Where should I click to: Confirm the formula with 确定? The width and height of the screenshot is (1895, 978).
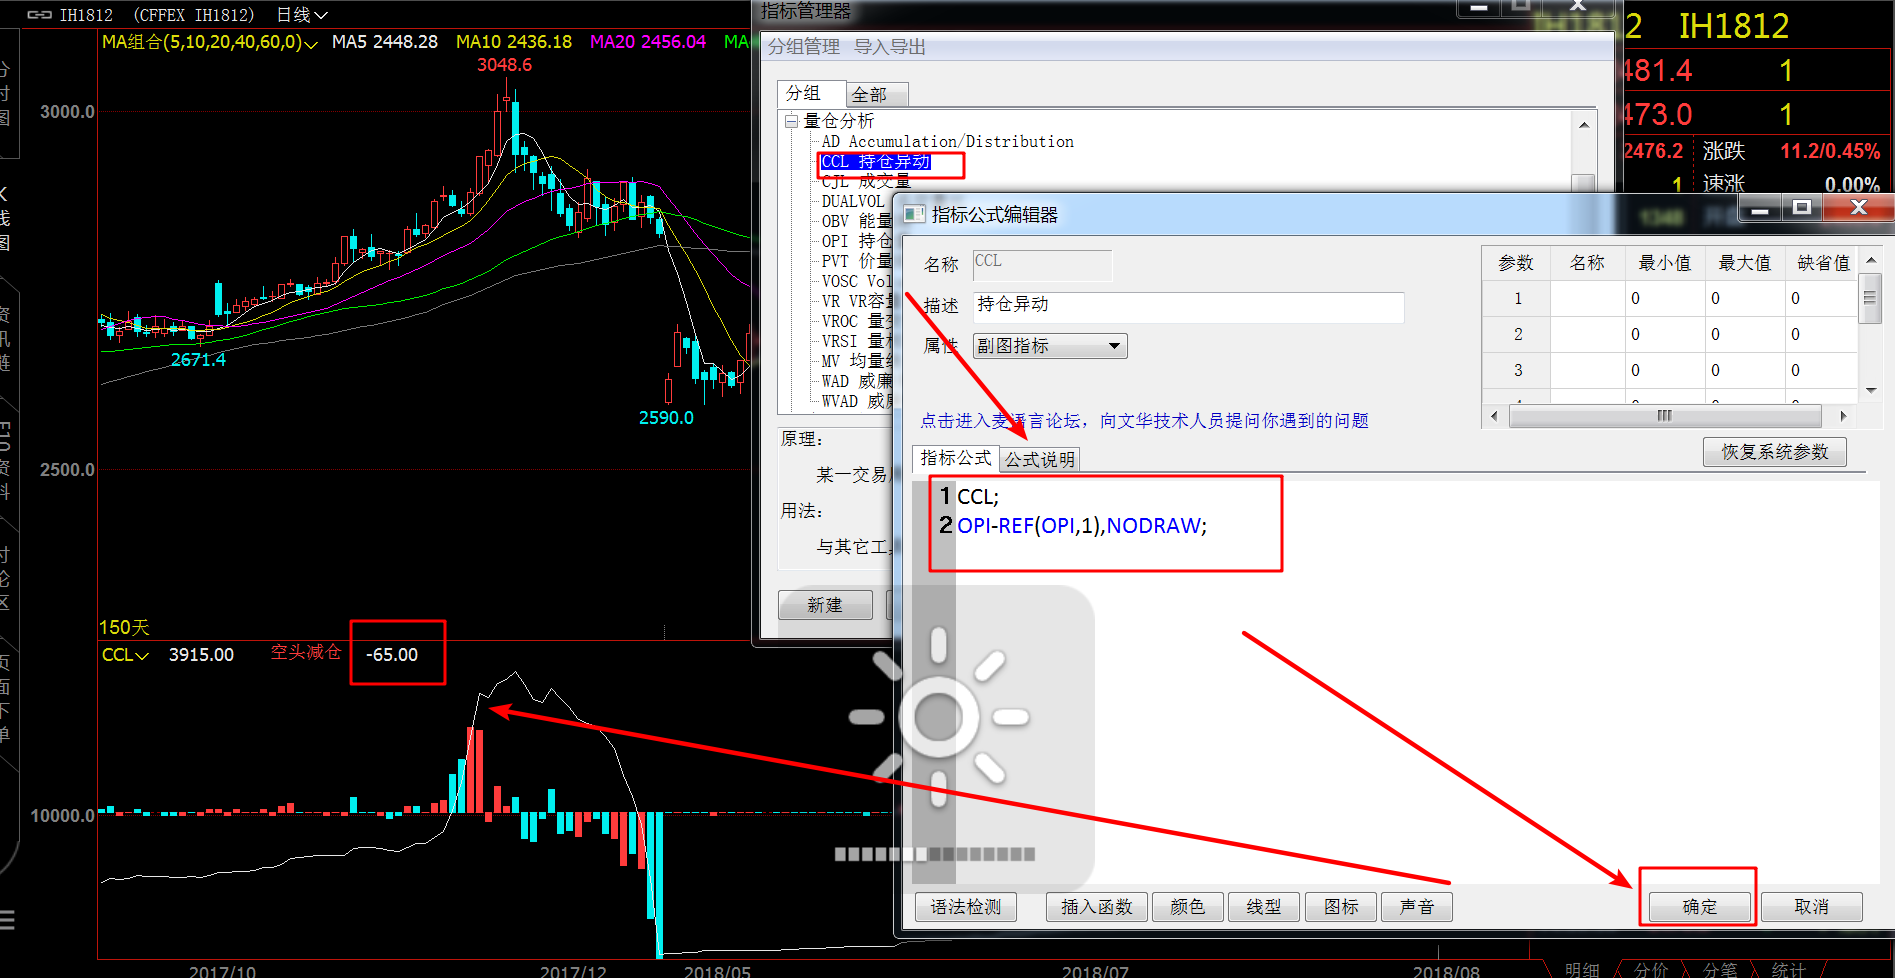coord(1700,907)
